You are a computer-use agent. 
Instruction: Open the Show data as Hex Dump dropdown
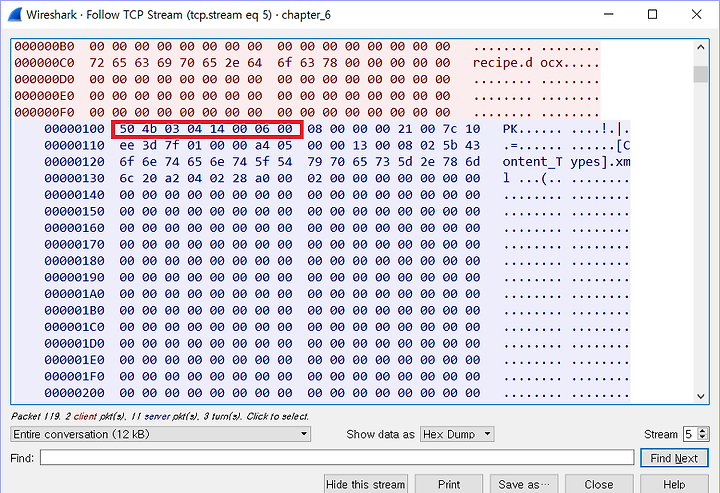click(457, 434)
